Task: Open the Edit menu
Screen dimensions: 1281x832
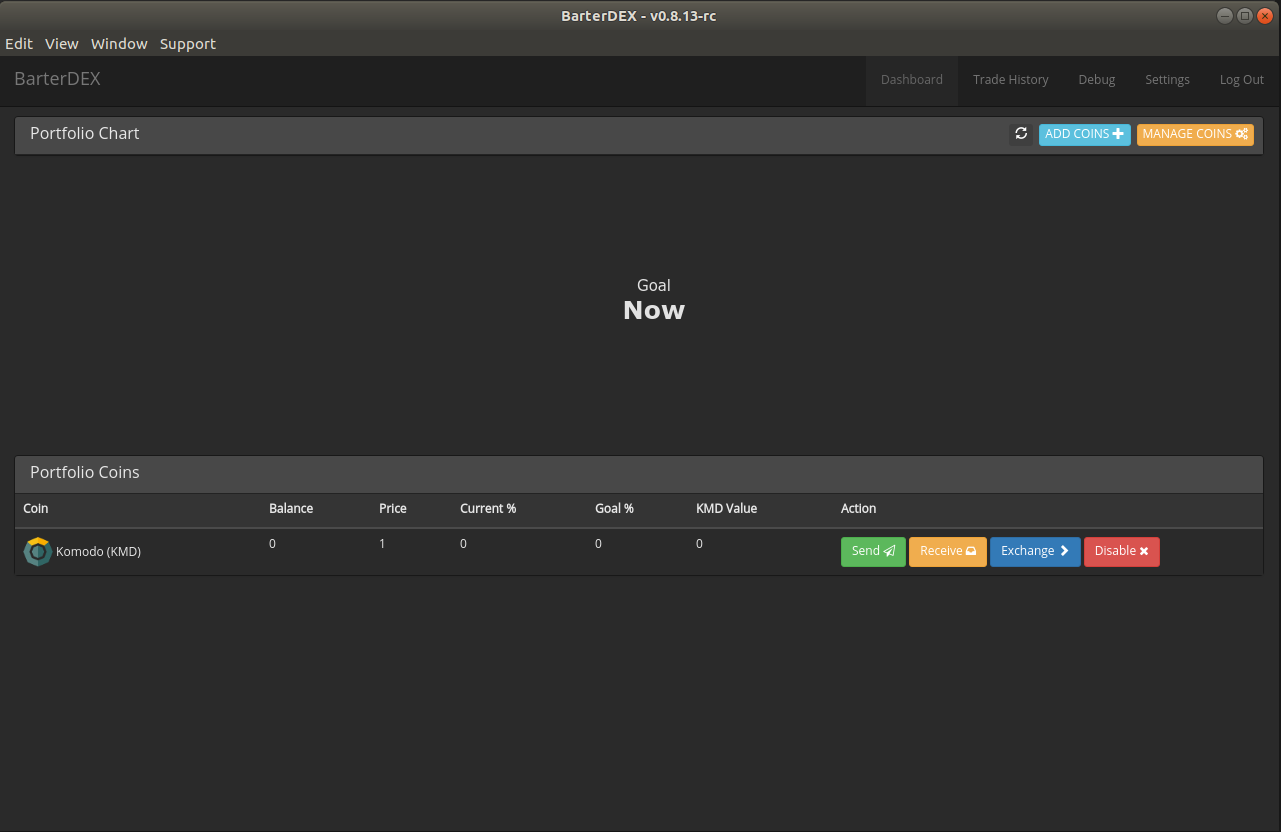Action: tap(19, 44)
